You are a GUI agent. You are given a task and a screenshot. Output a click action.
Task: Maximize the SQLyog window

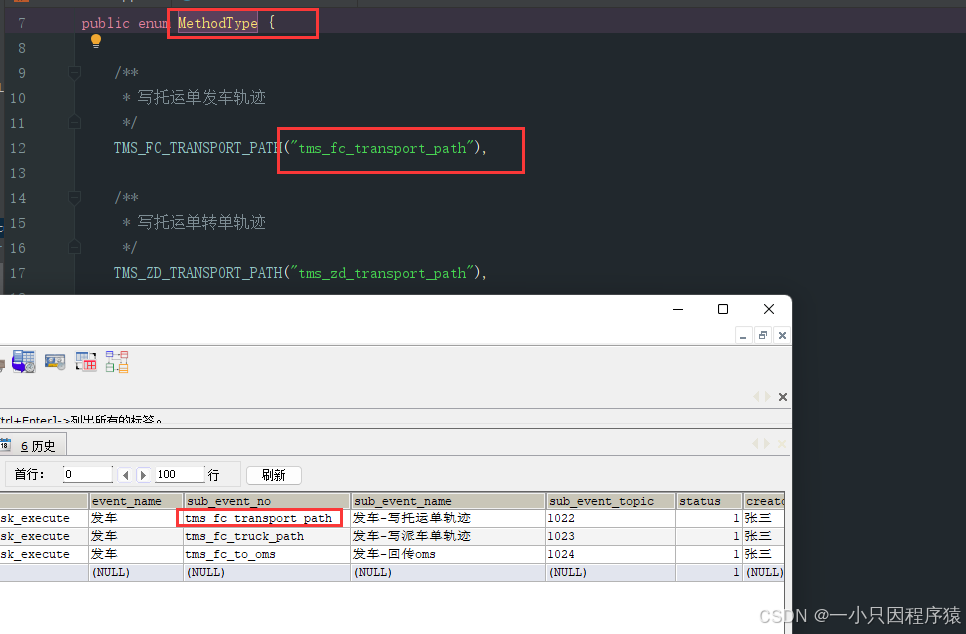click(723, 309)
